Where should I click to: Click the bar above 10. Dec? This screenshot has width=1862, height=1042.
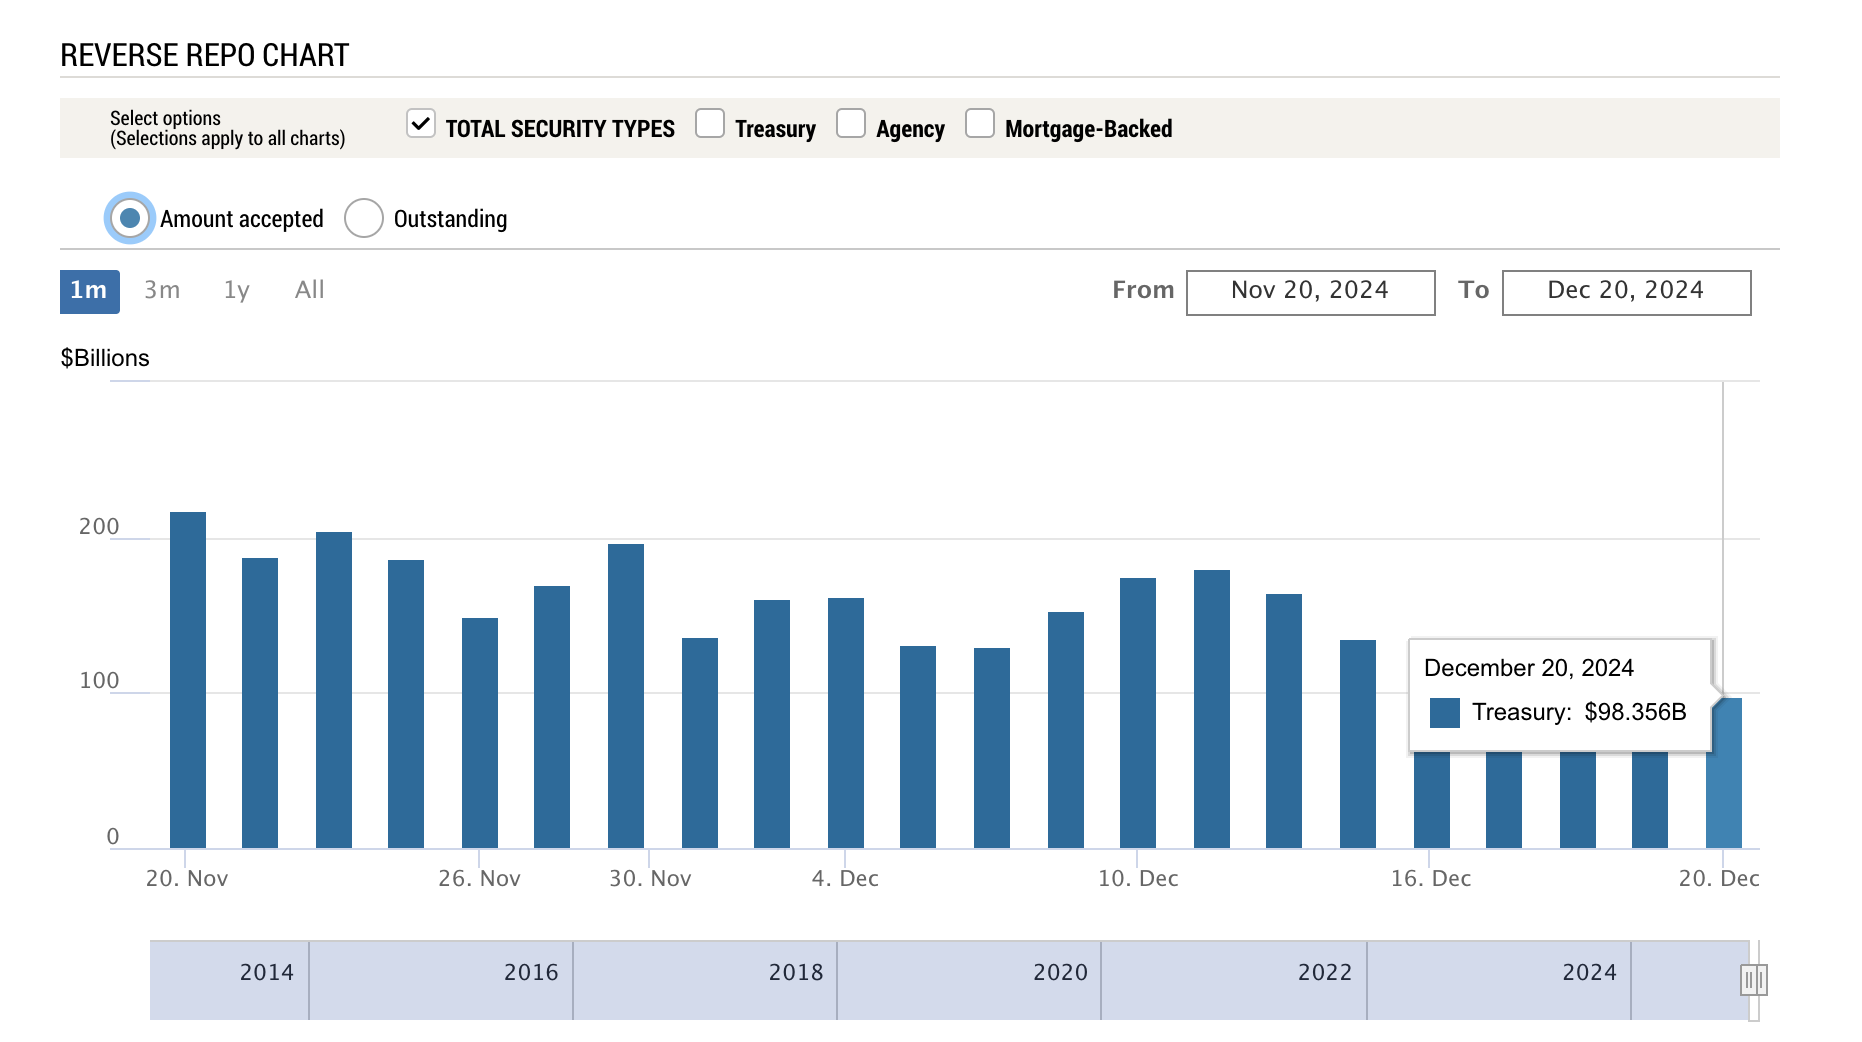(1138, 713)
